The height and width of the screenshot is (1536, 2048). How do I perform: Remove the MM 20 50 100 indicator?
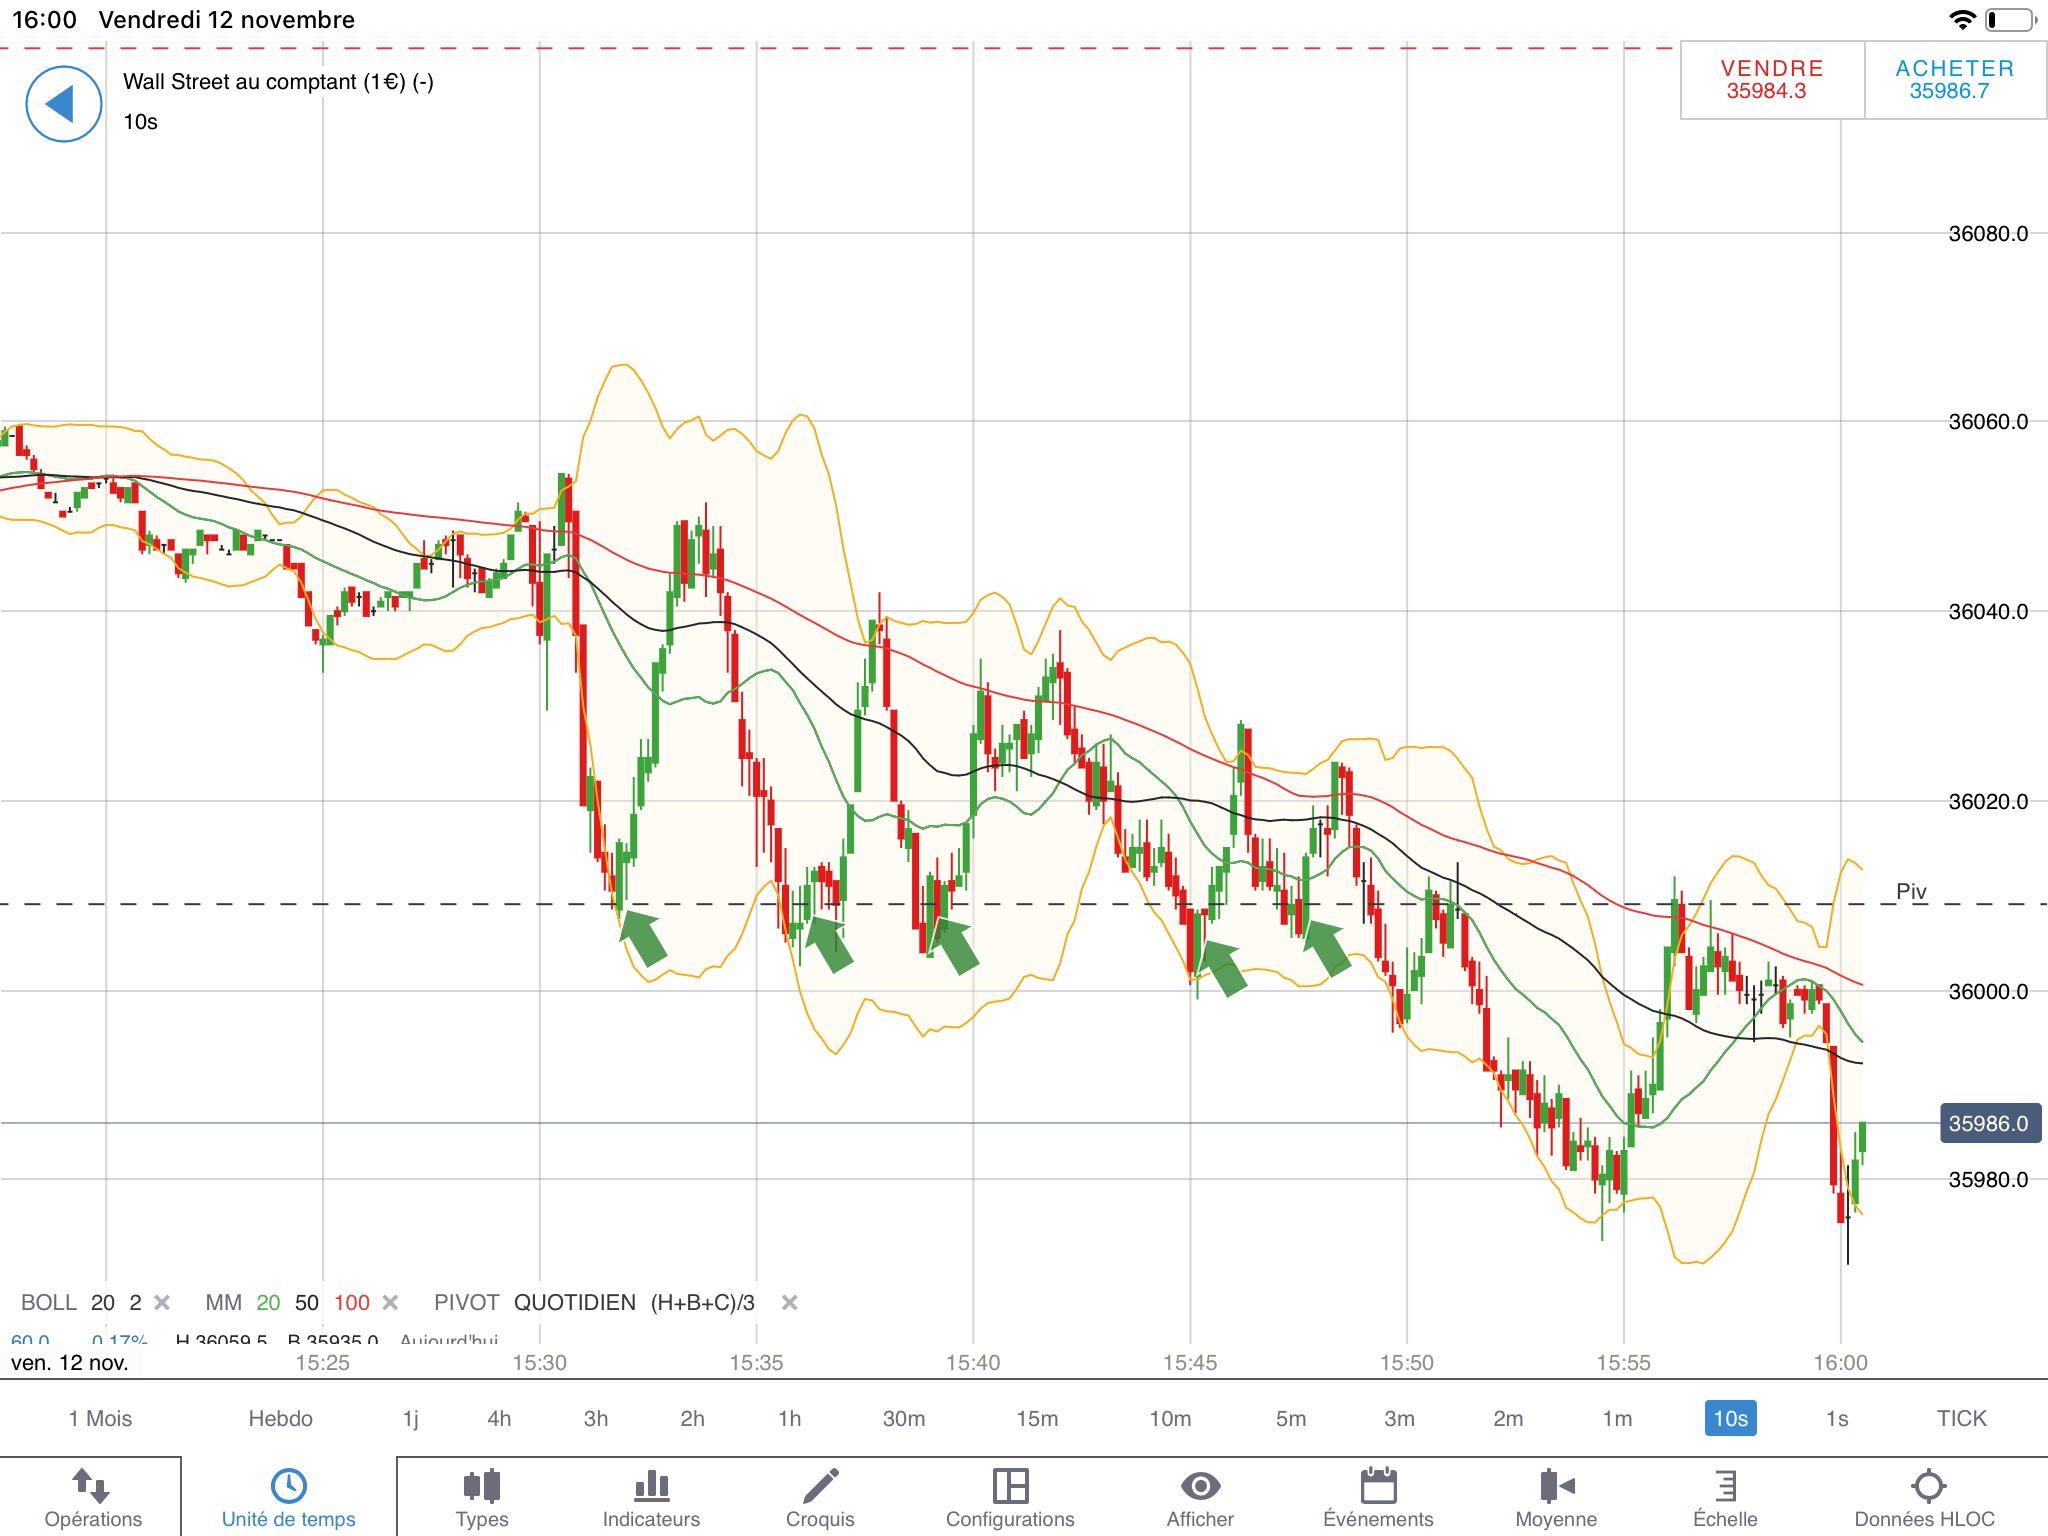(x=391, y=1302)
